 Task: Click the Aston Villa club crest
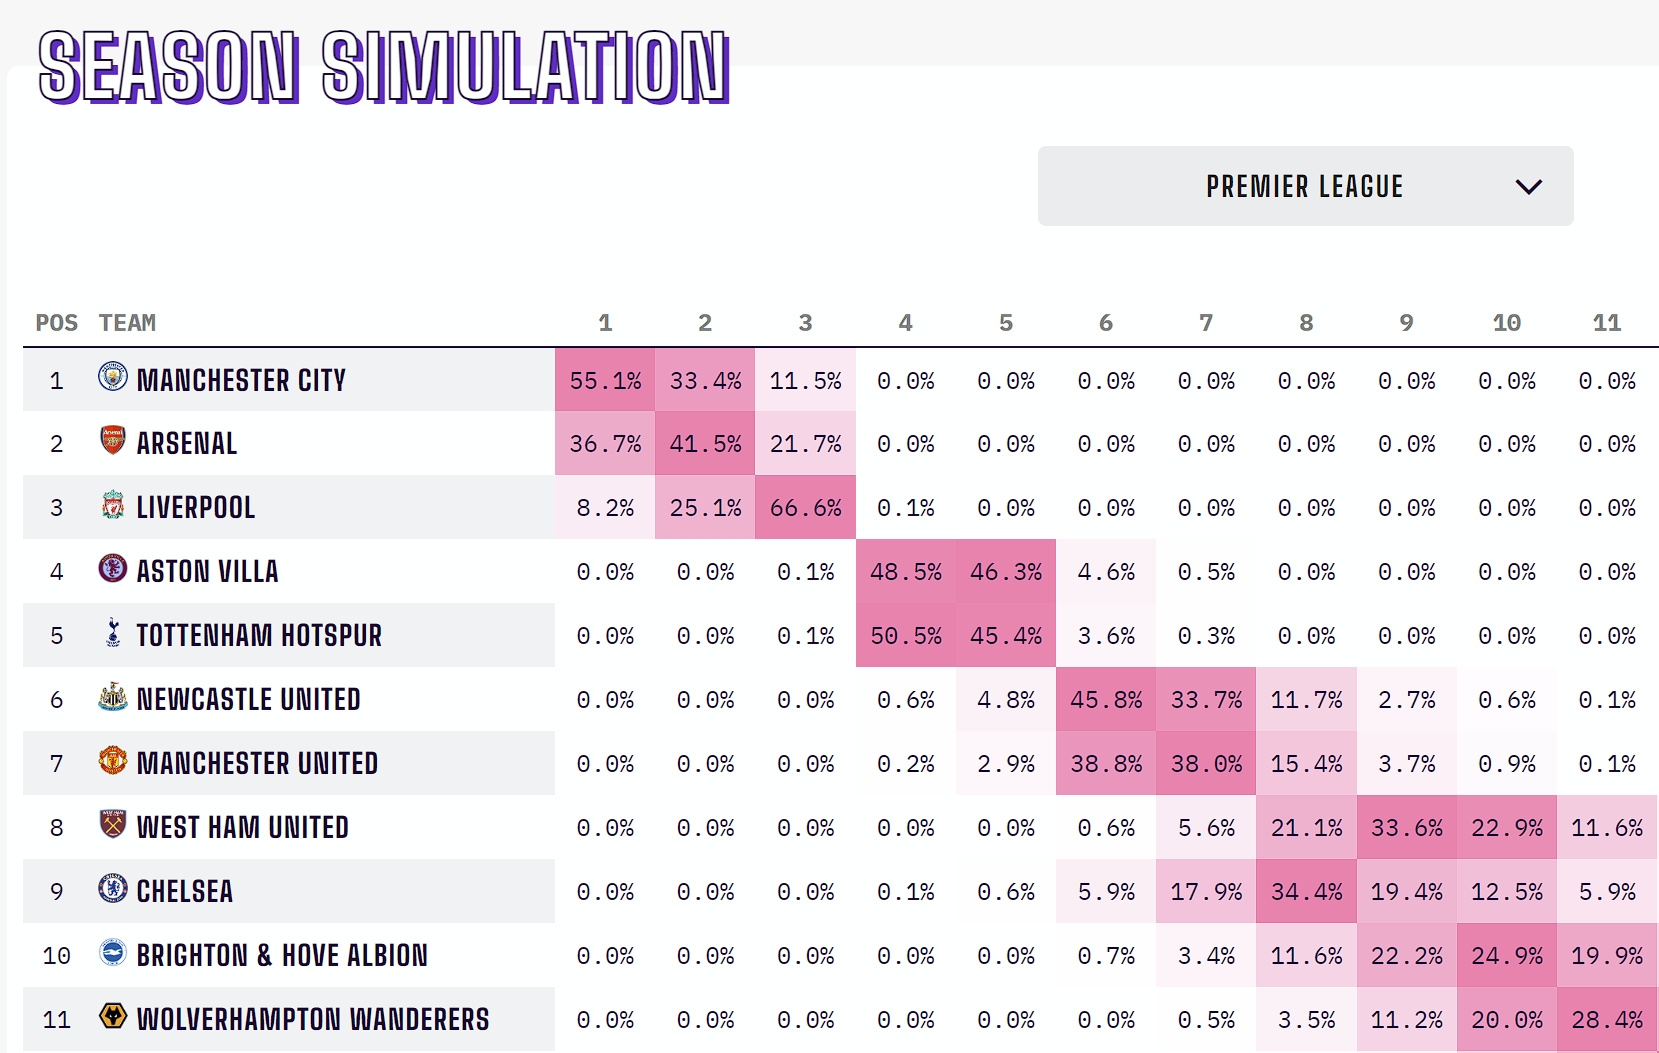click(113, 568)
